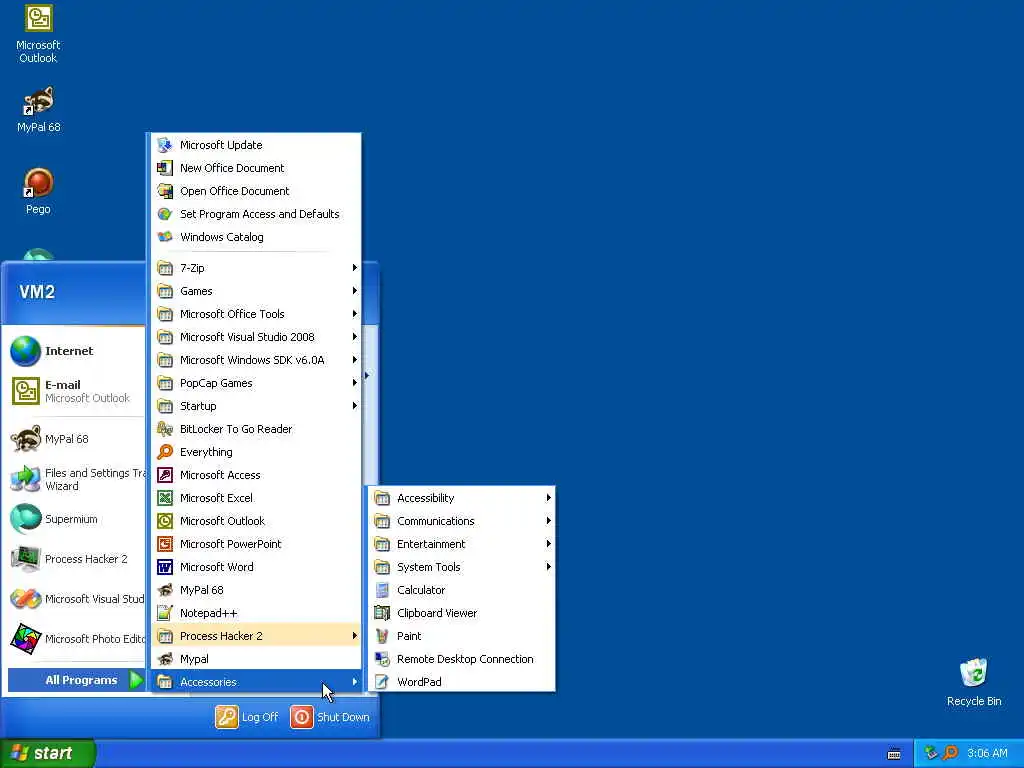
Task: Open Calculator in Accessories
Action: [x=462, y=590]
